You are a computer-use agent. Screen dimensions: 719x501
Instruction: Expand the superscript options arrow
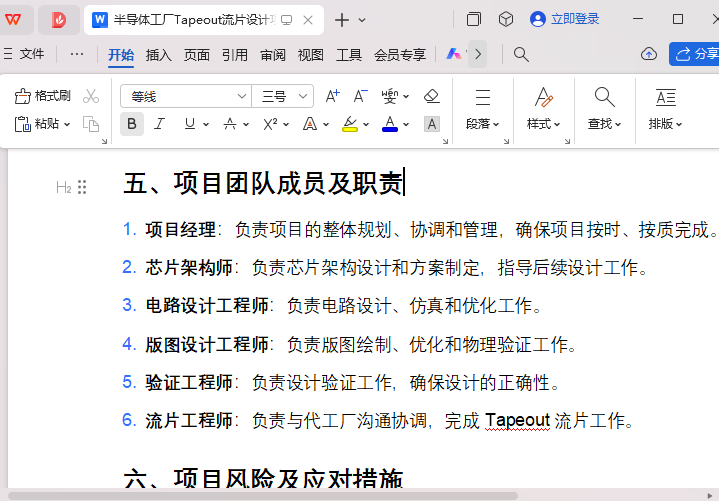click(286, 124)
